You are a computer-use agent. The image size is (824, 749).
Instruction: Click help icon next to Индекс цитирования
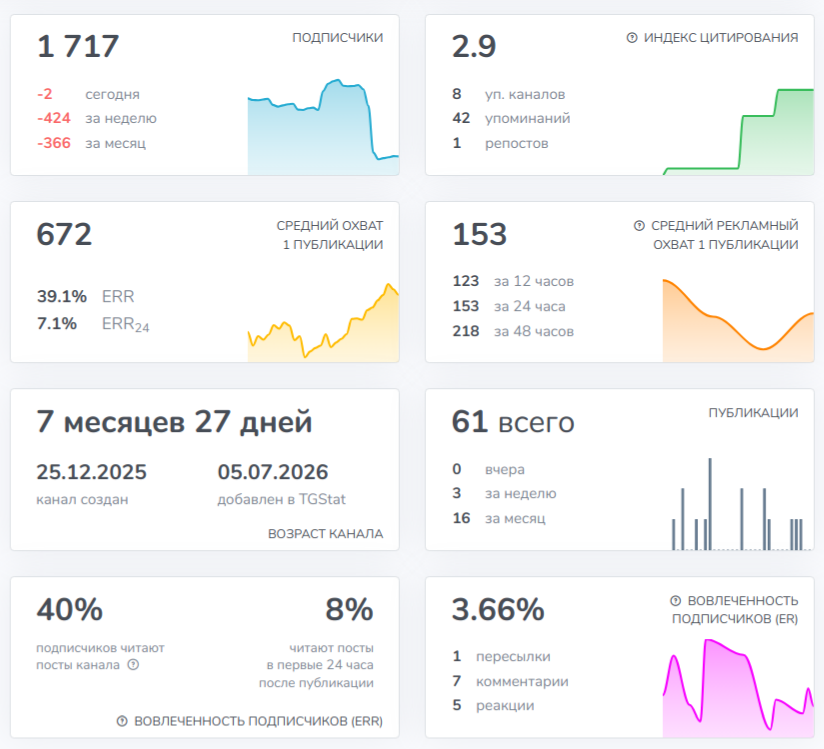[632, 37]
